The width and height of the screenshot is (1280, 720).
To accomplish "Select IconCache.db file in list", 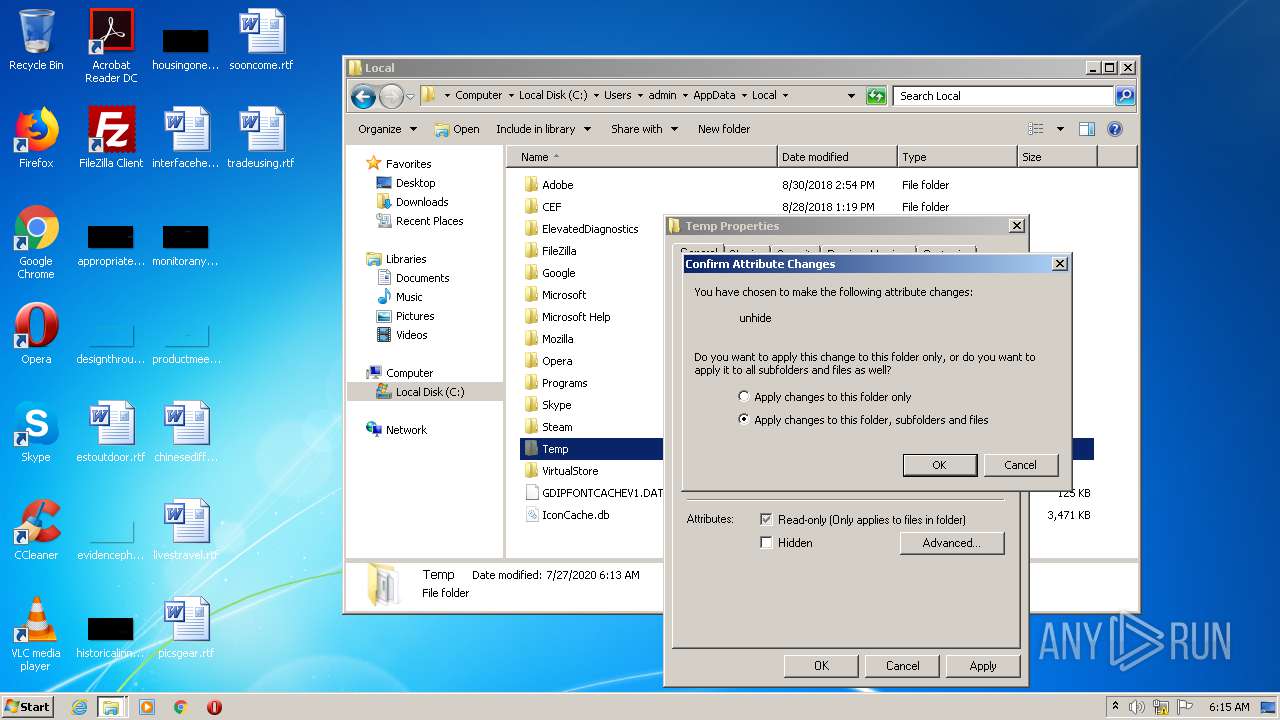I will coord(575,515).
